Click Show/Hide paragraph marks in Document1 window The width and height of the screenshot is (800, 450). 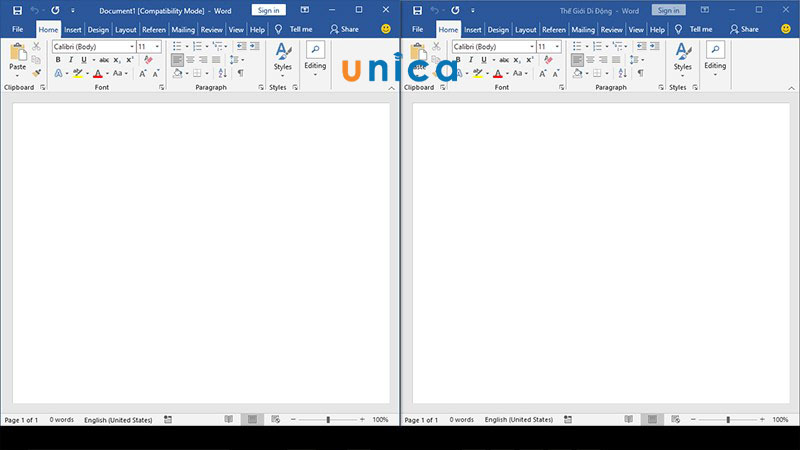(x=240, y=73)
